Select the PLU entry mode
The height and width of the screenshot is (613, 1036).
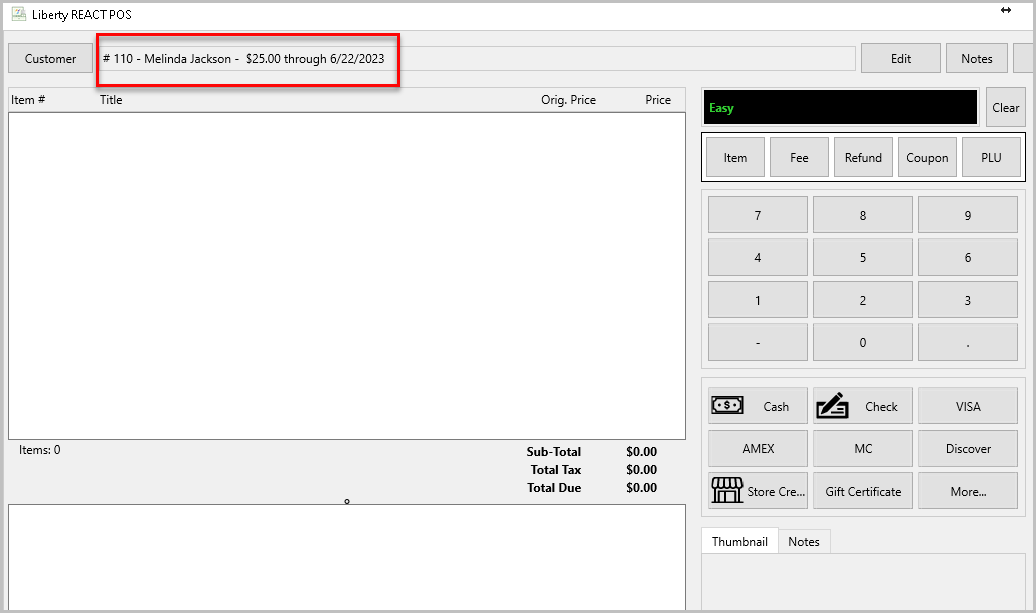[991, 158]
